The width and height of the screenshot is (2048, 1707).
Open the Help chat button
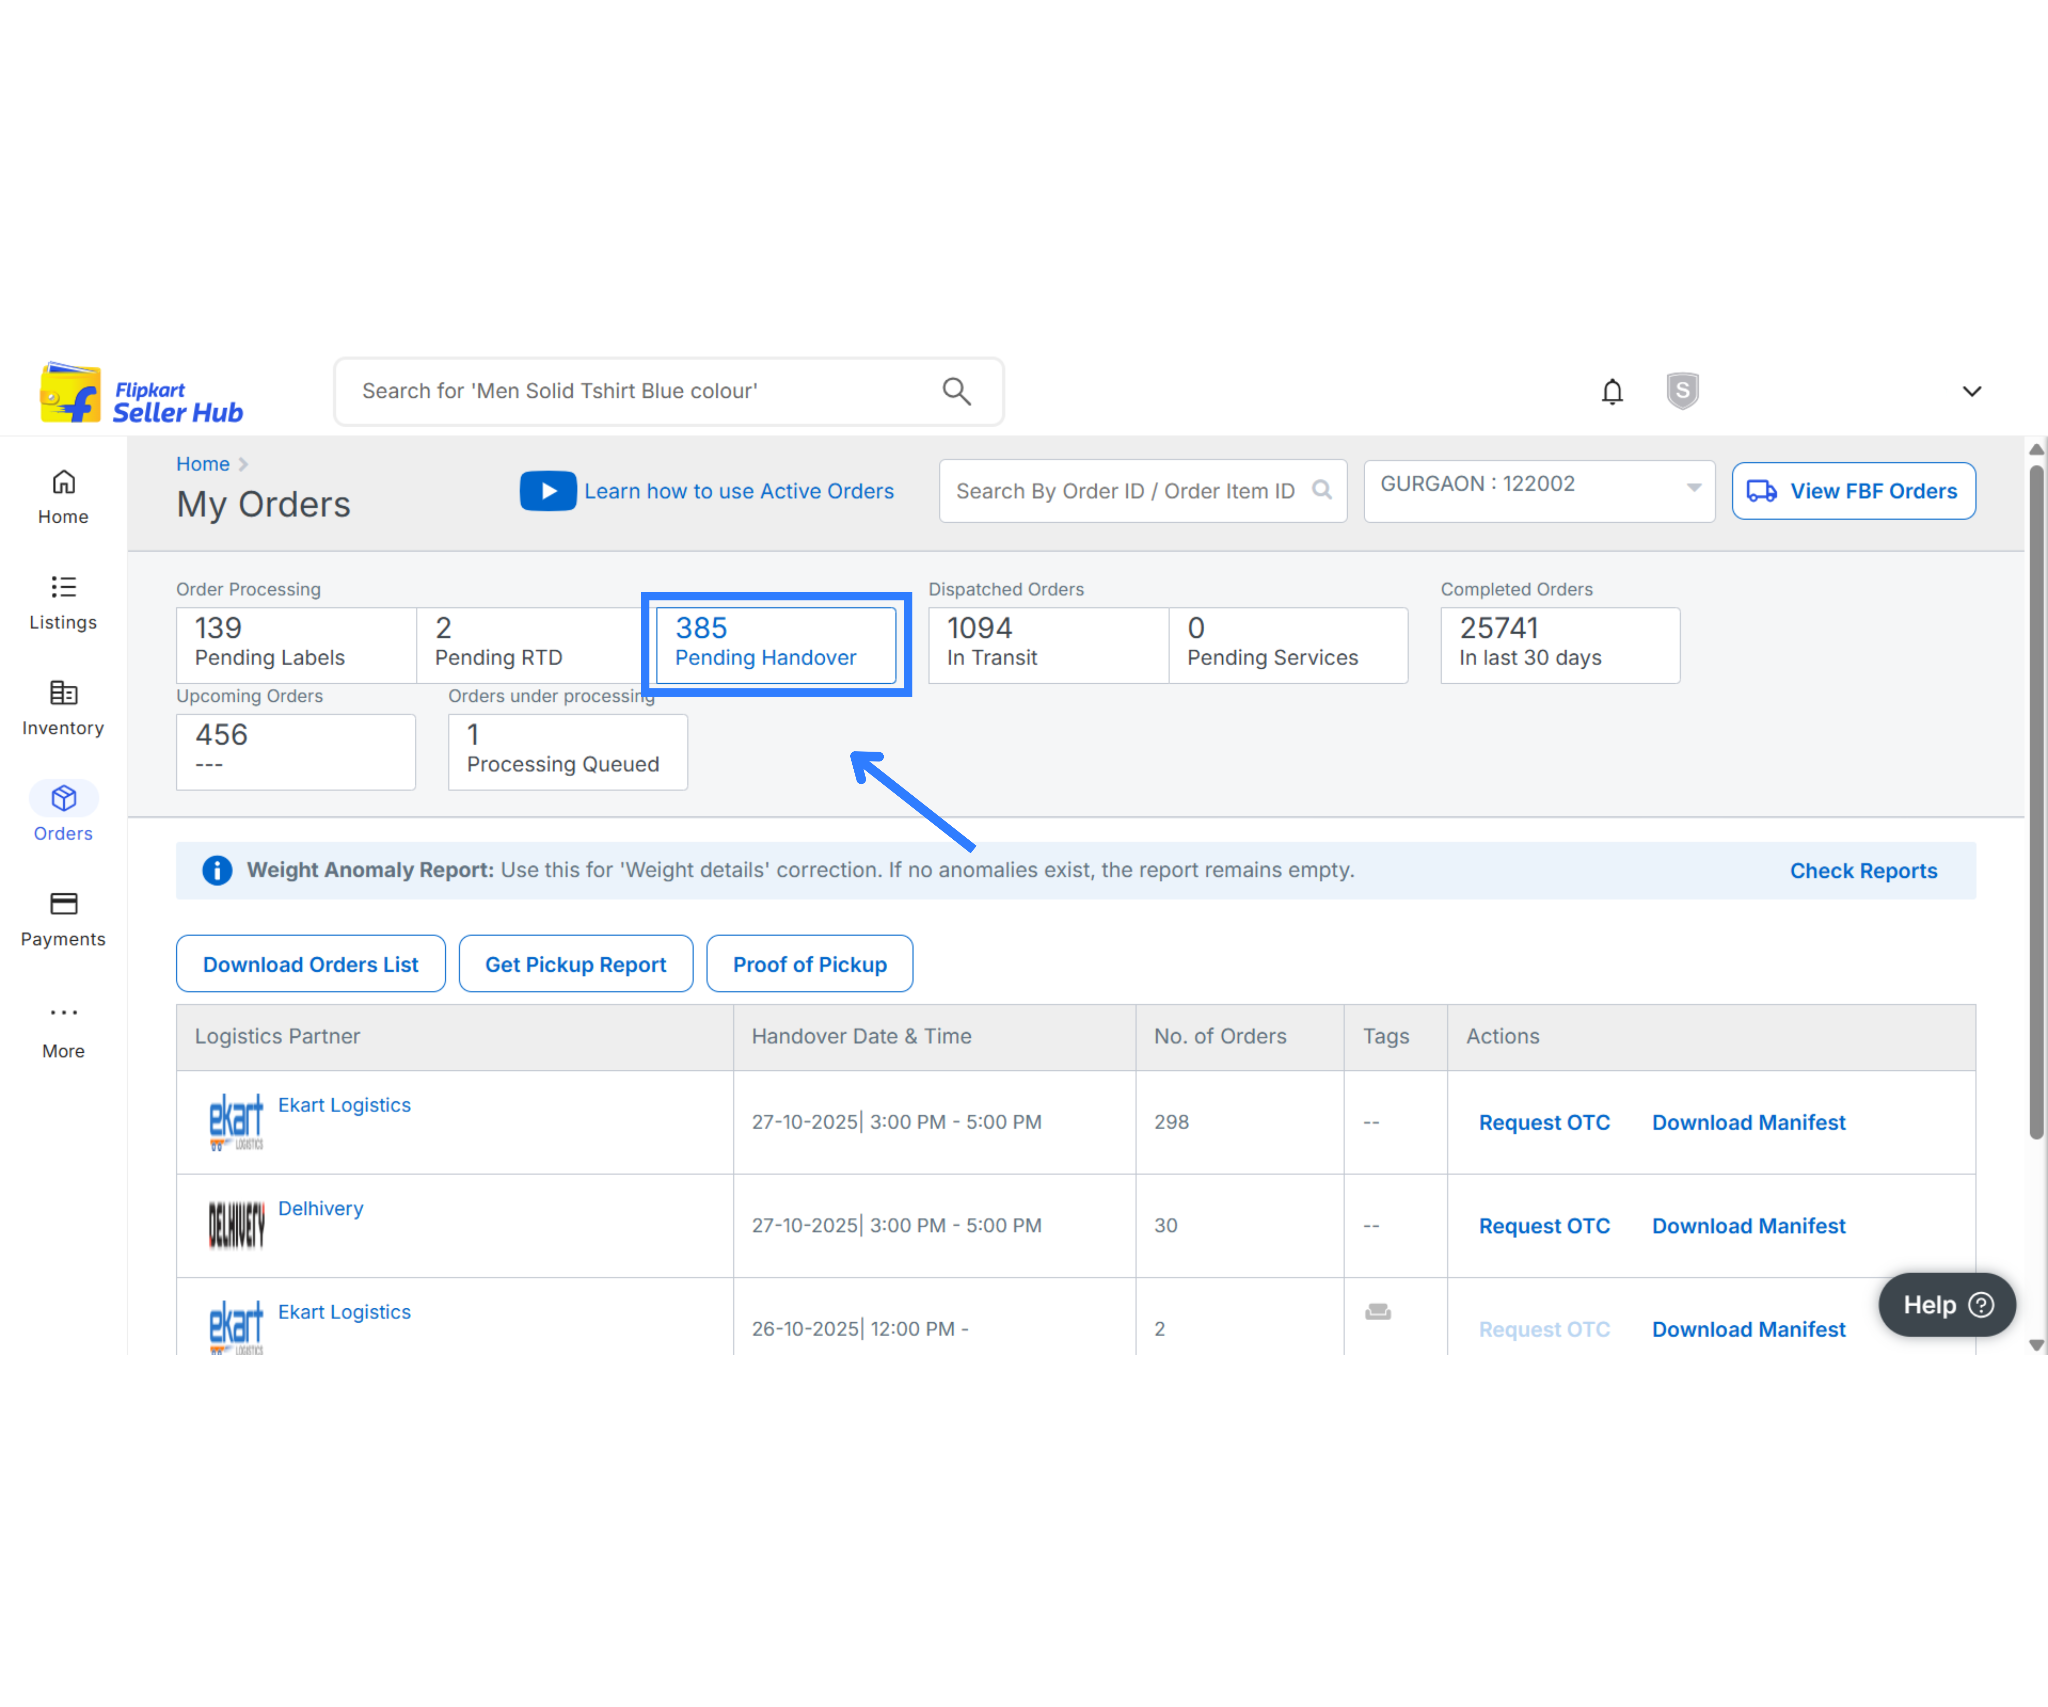pos(1946,1305)
